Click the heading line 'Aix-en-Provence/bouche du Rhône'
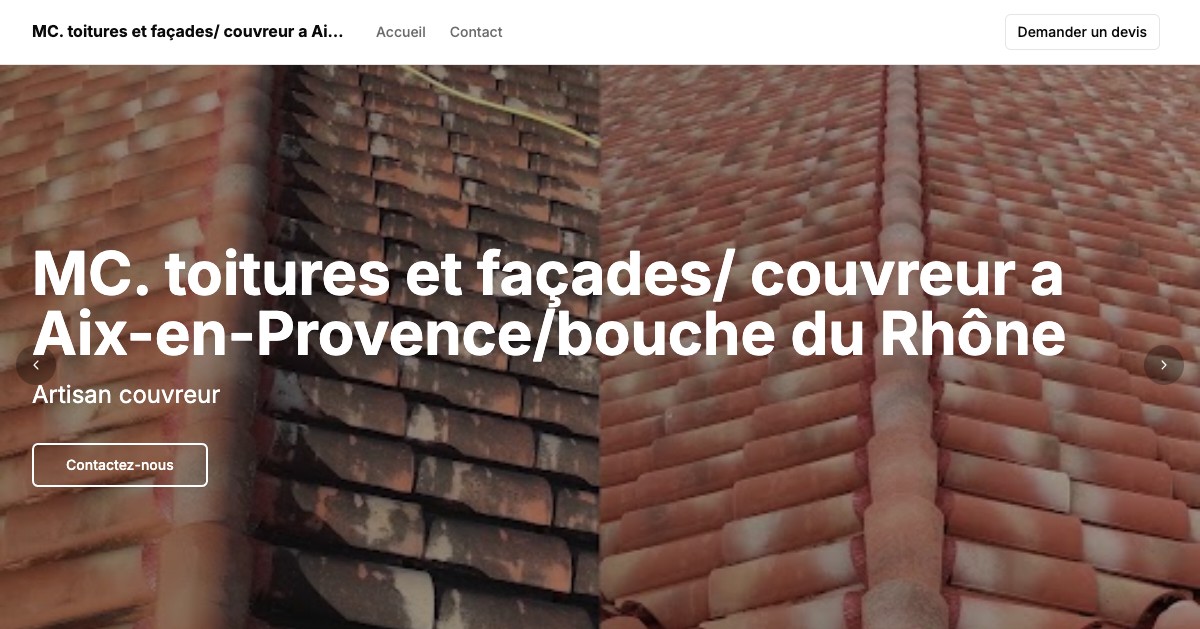The width and height of the screenshot is (1200, 629). [549, 335]
